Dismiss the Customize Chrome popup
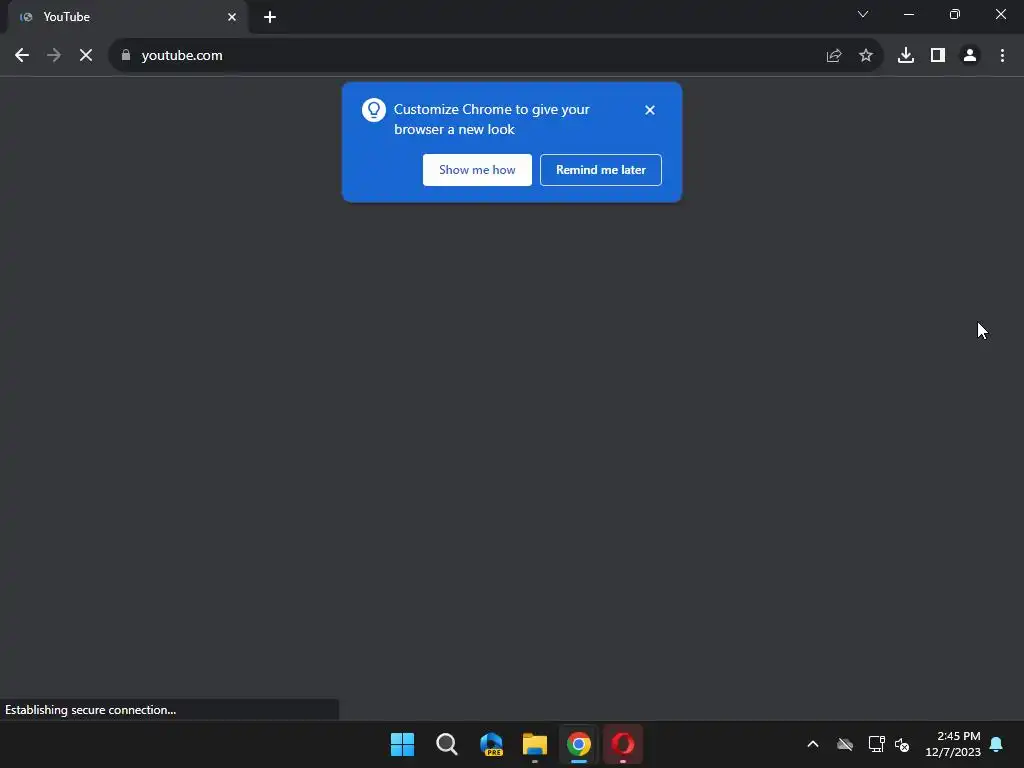The height and width of the screenshot is (768, 1024). coord(650,110)
